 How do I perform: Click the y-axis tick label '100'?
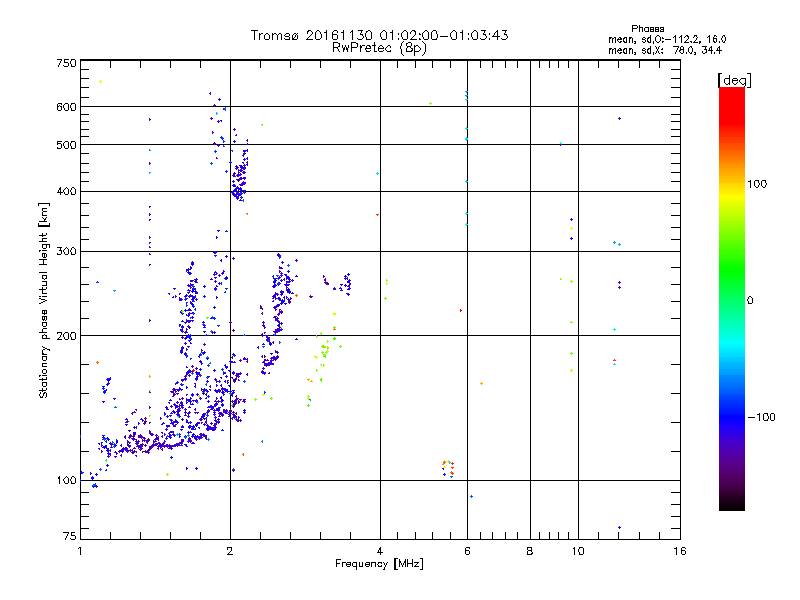pos(66,481)
